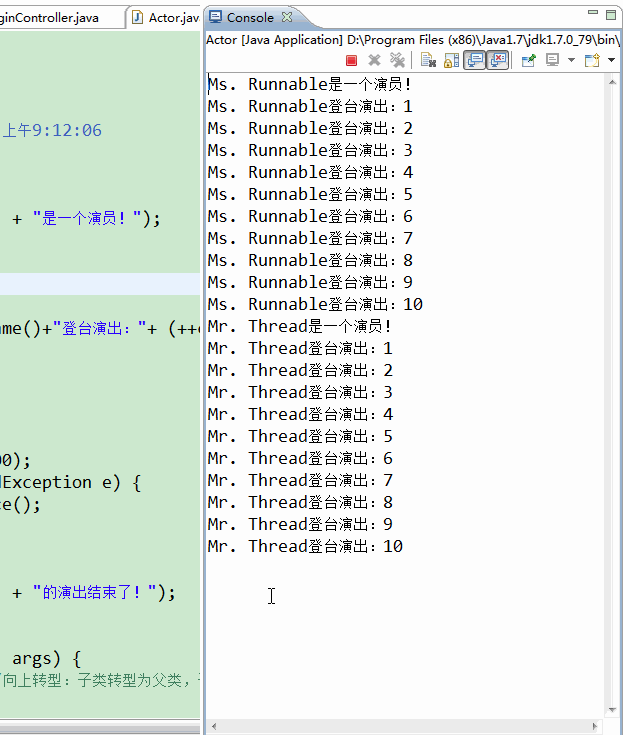The image size is (623, 735).
Task: Toggle Show Console When Standard Error Changes
Action: [x=498, y=60]
